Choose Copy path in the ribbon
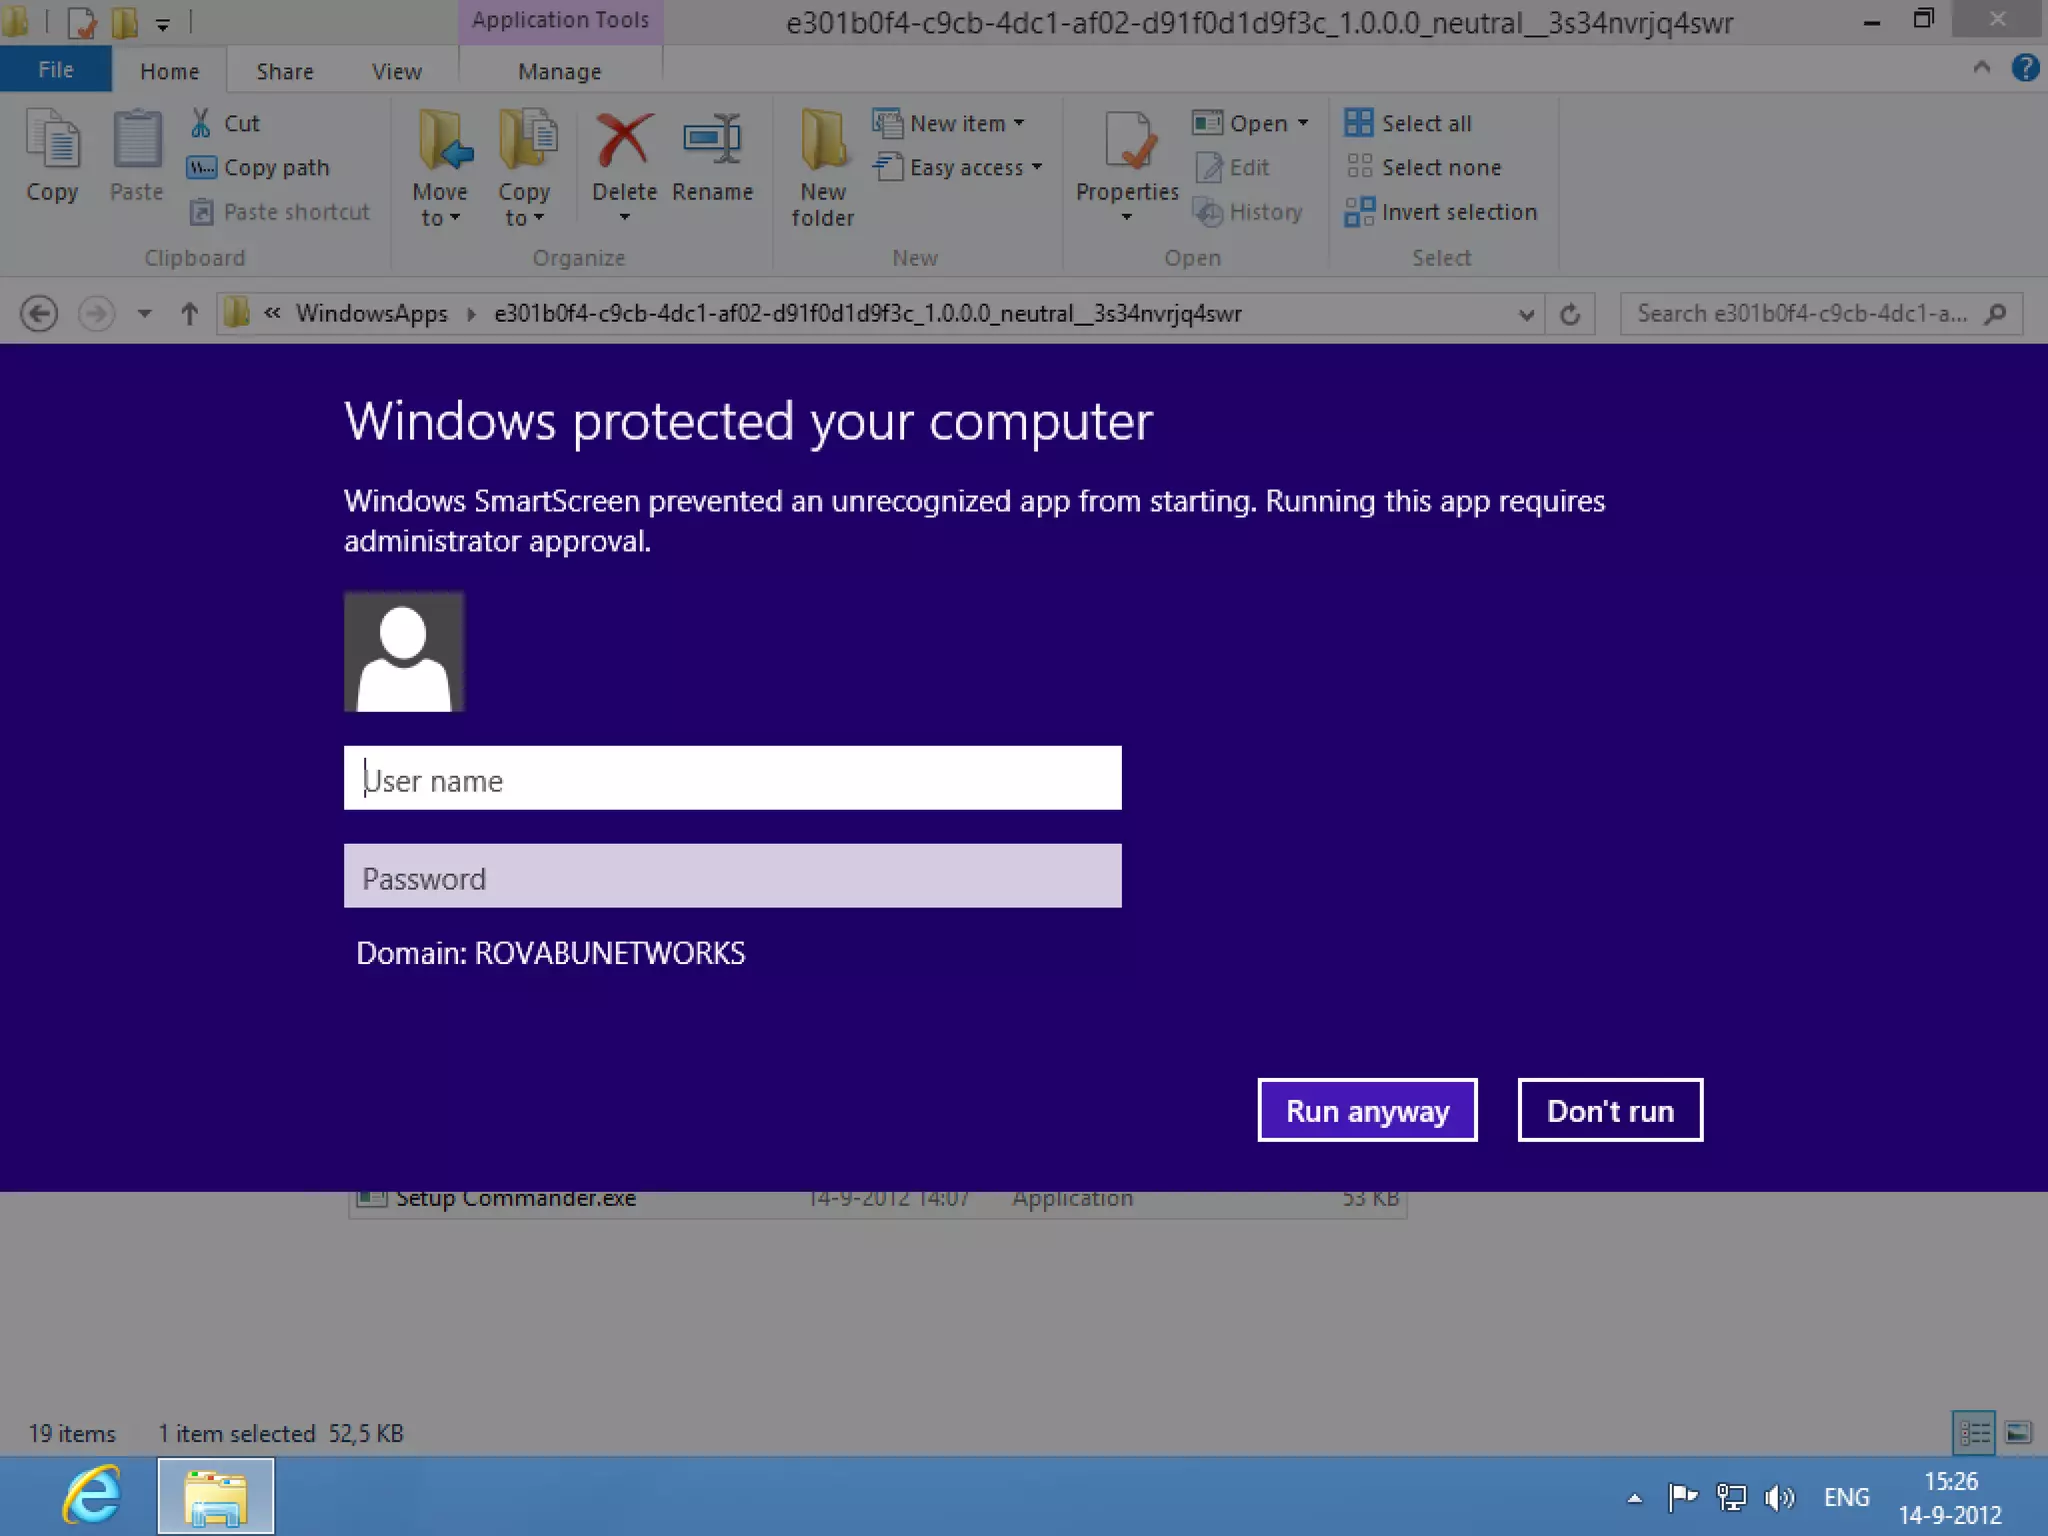 pyautogui.click(x=258, y=167)
